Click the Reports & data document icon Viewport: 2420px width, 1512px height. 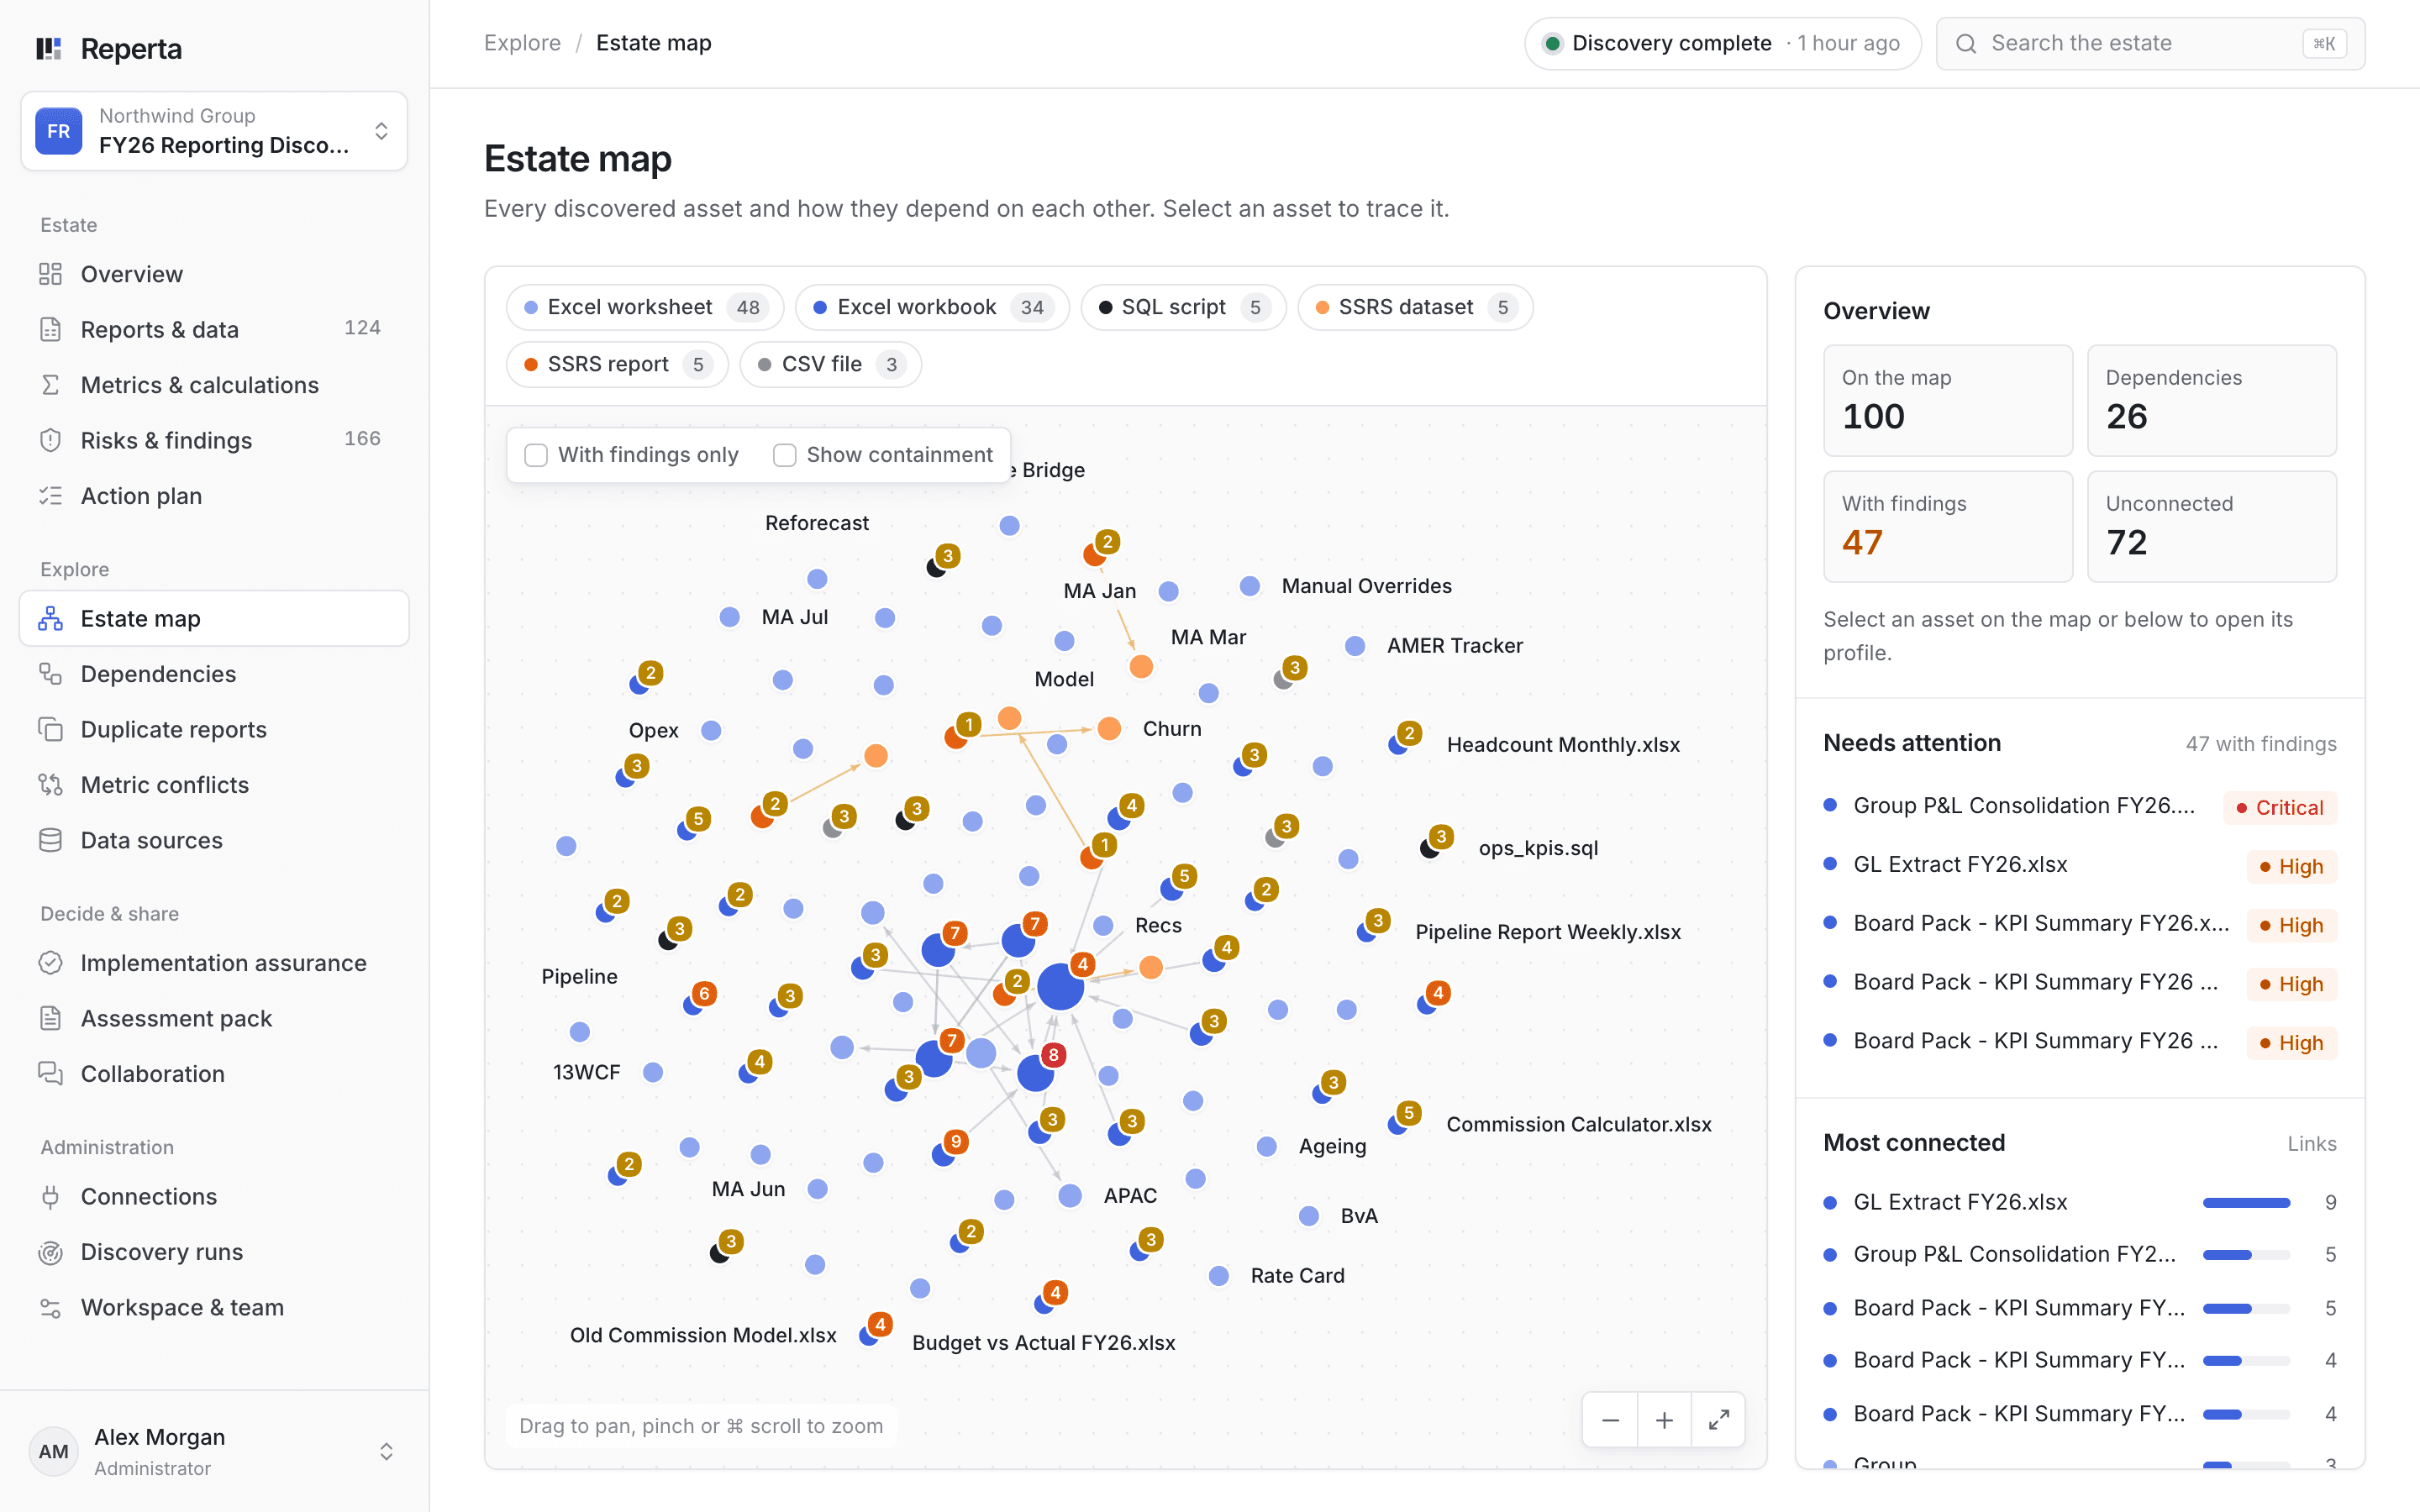point(50,329)
